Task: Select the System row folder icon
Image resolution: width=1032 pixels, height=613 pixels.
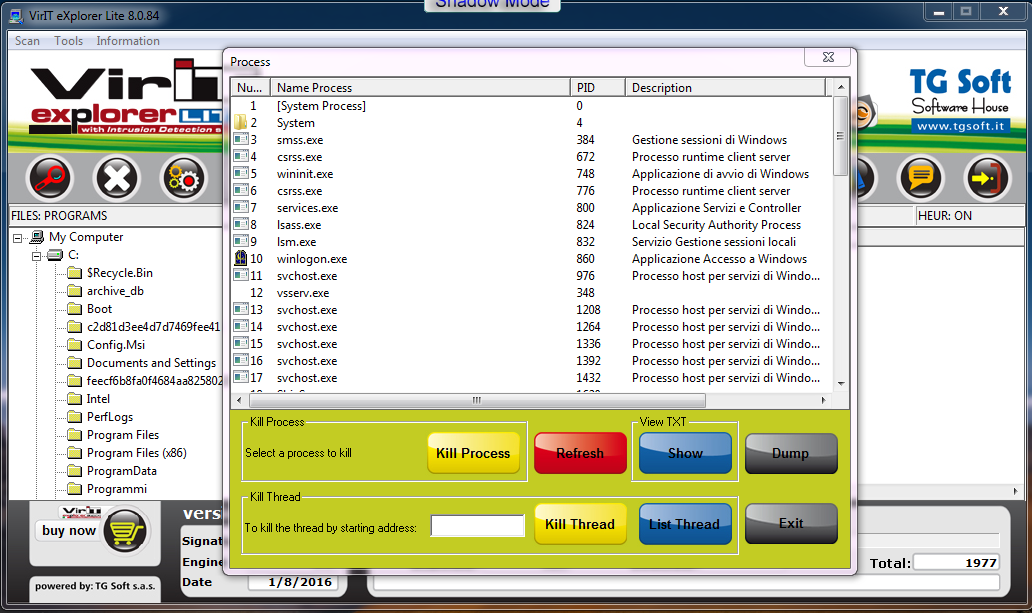Action: coord(241,122)
